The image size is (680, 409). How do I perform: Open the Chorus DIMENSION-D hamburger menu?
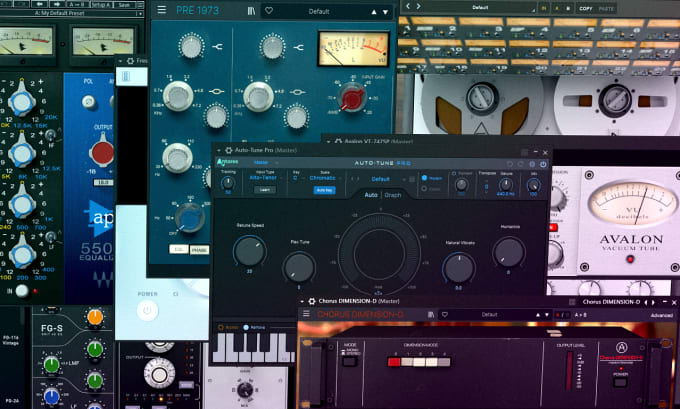point(306,314)
